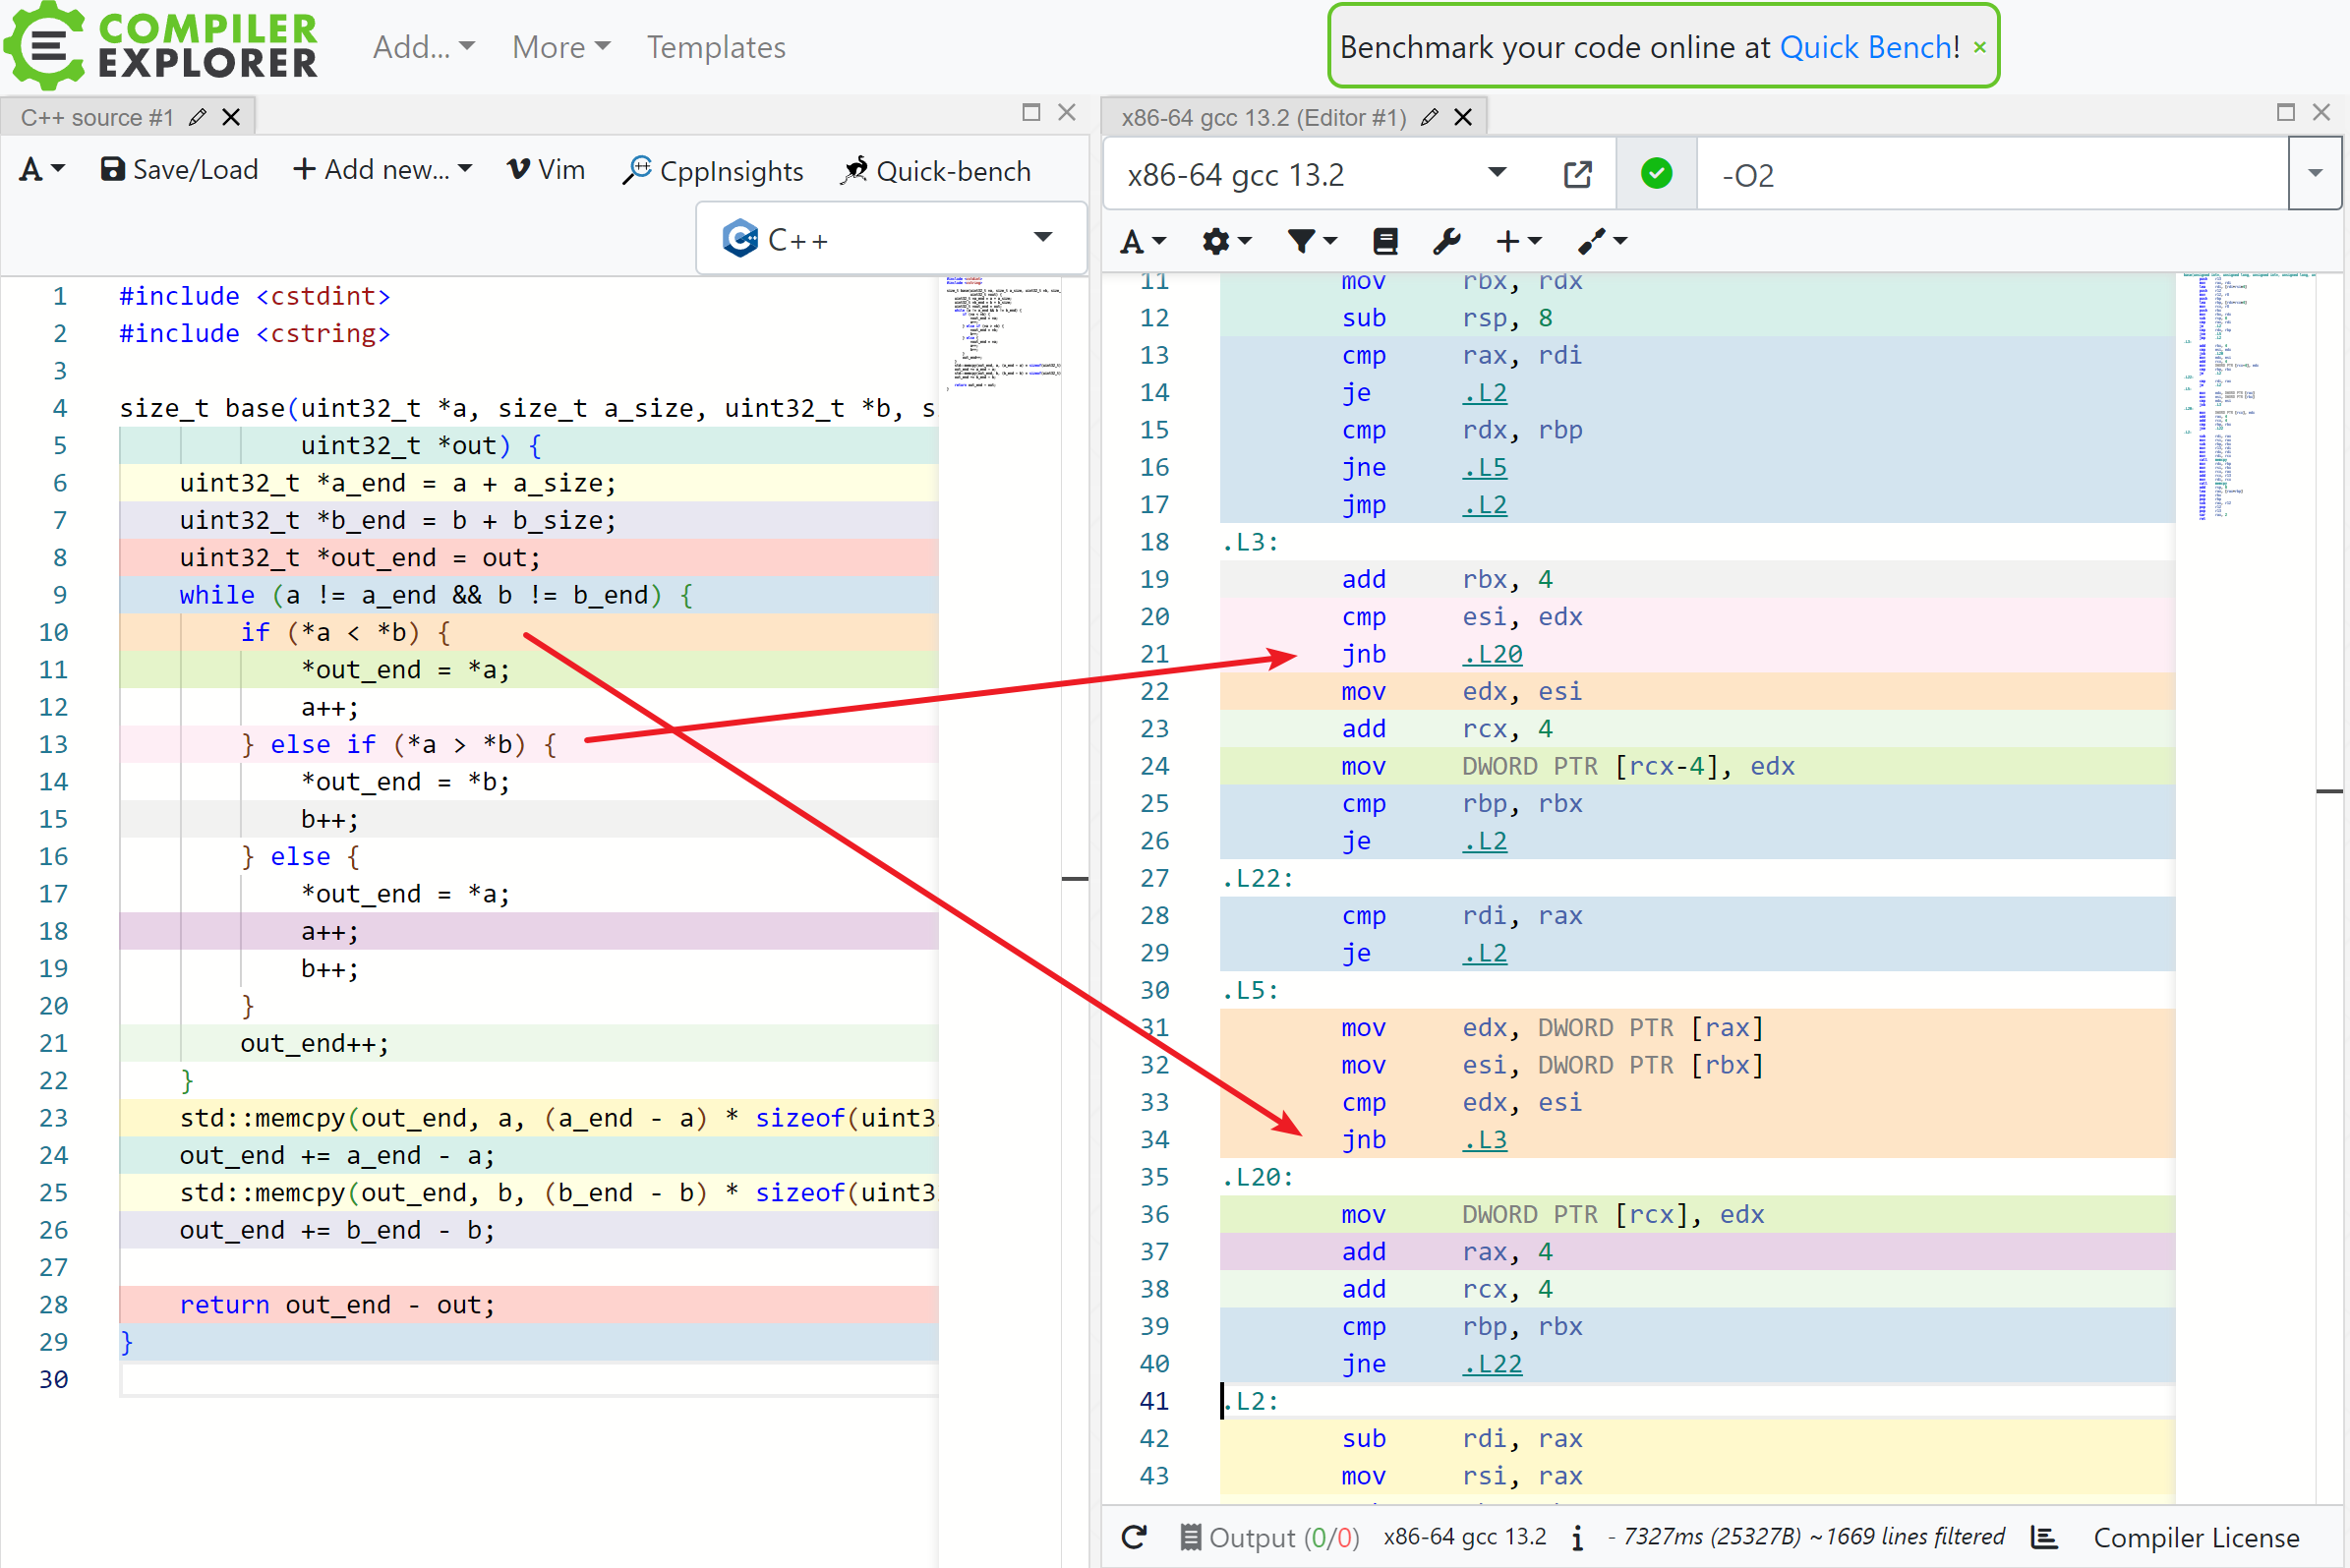This screenshot has width=2350, height=1568.
Task: Expand the compiler options arrow dropdown
Action: coord(2314,174)
